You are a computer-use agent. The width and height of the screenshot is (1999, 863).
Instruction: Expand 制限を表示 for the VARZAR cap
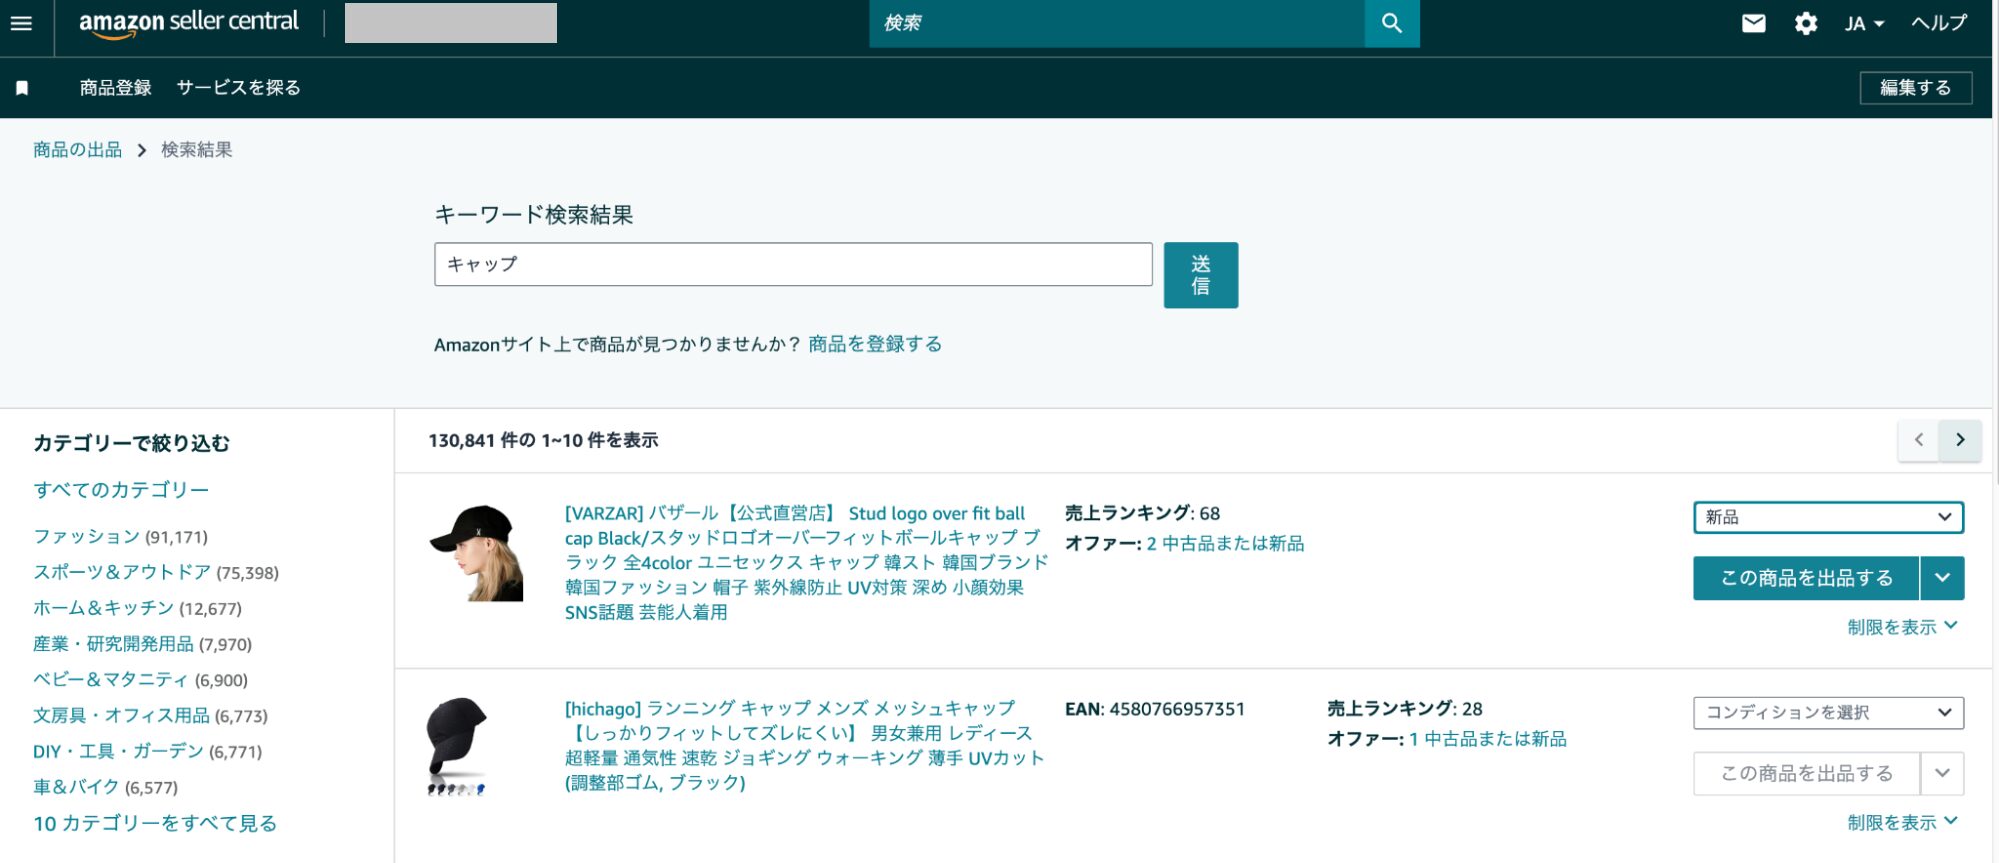coord(1901,627)
